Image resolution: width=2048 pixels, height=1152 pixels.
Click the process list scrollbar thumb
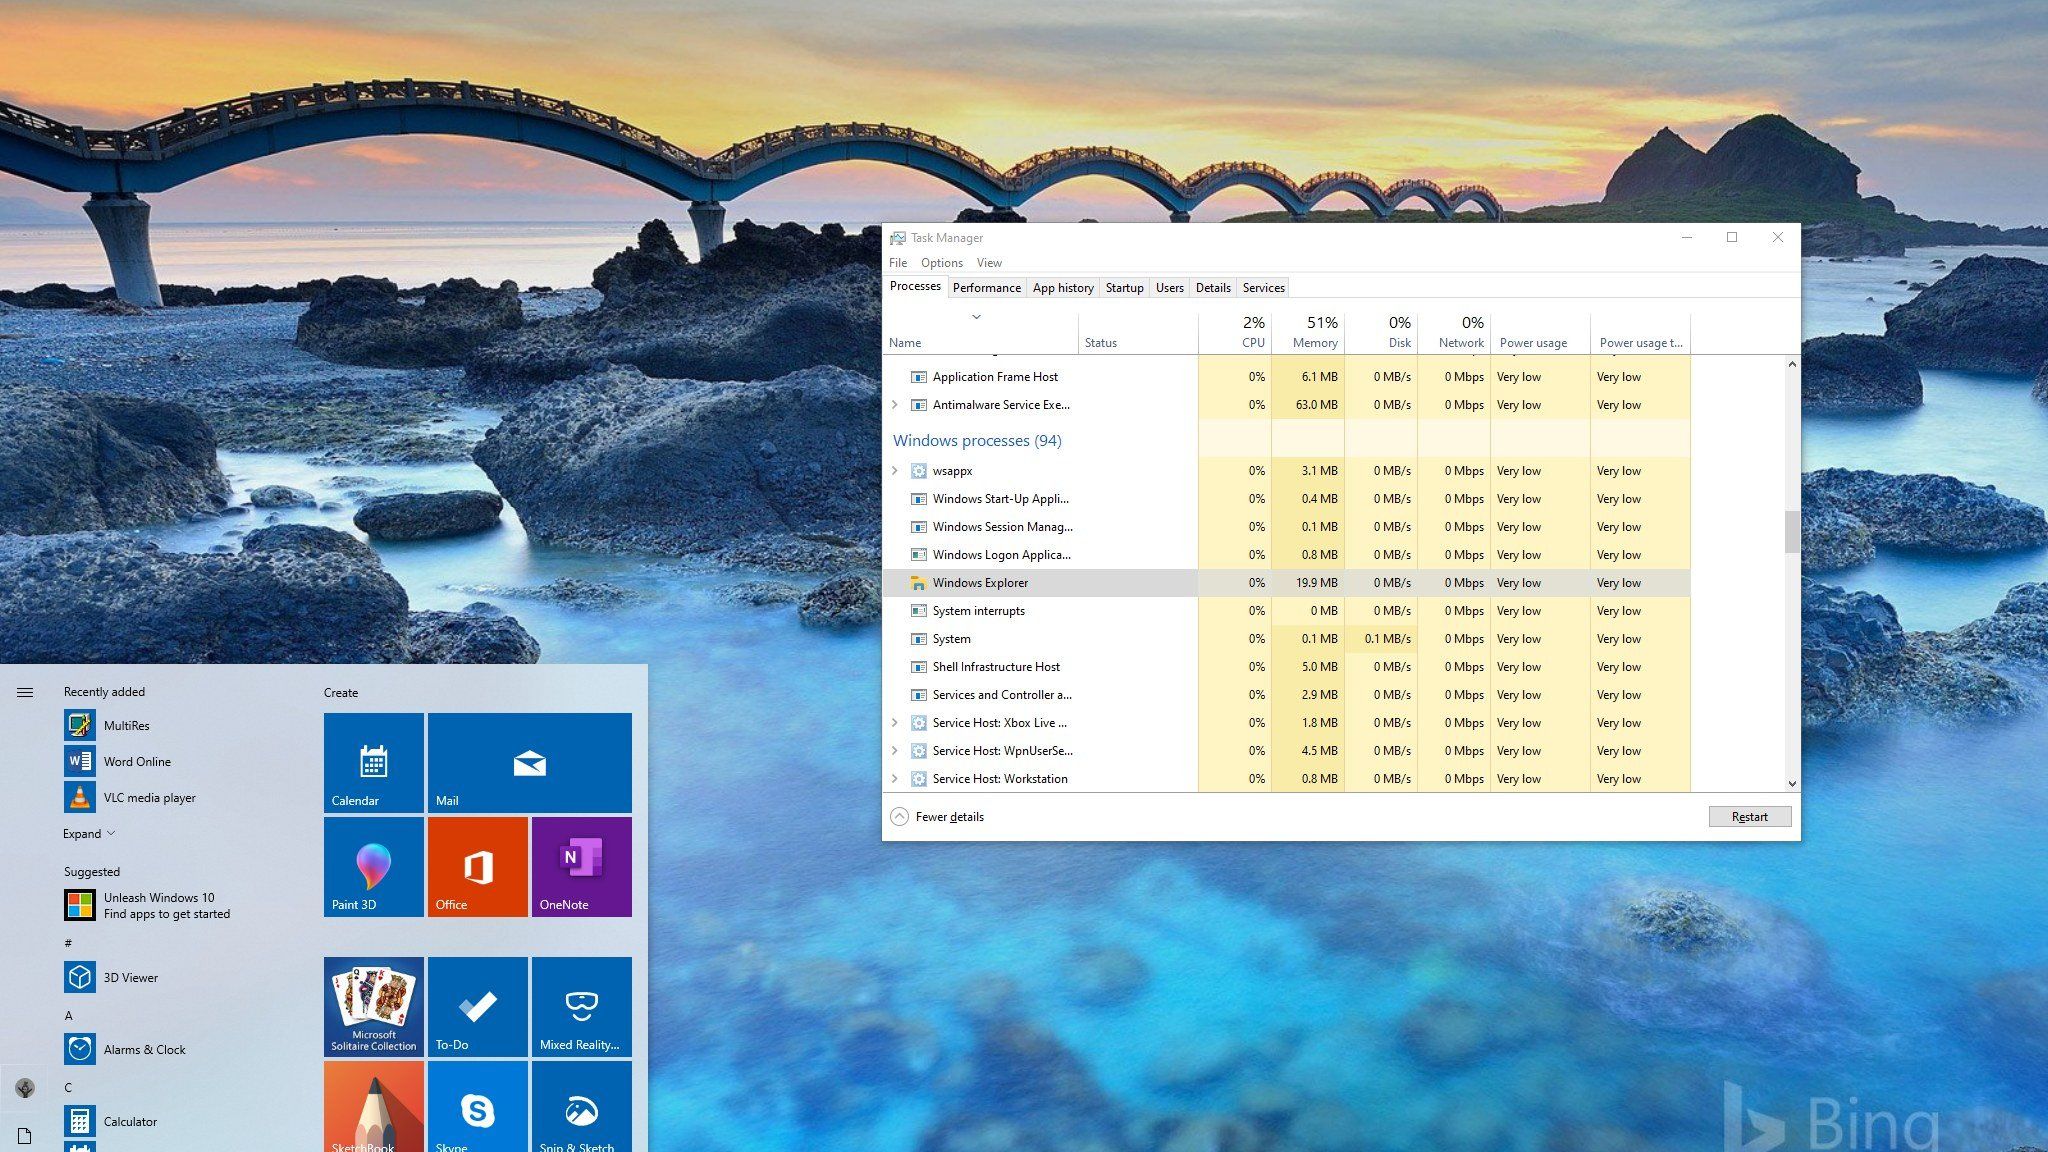point(1791,531)
